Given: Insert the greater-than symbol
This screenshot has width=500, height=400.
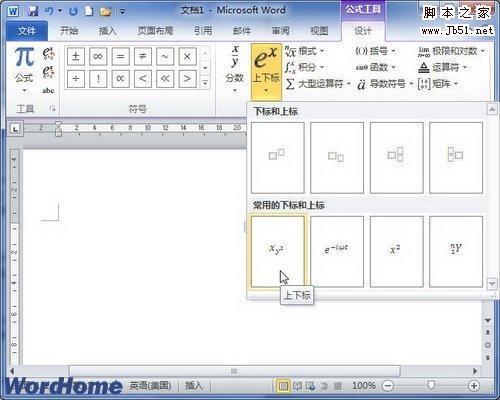Looking at the screenshot, I should tap(187, 79).
